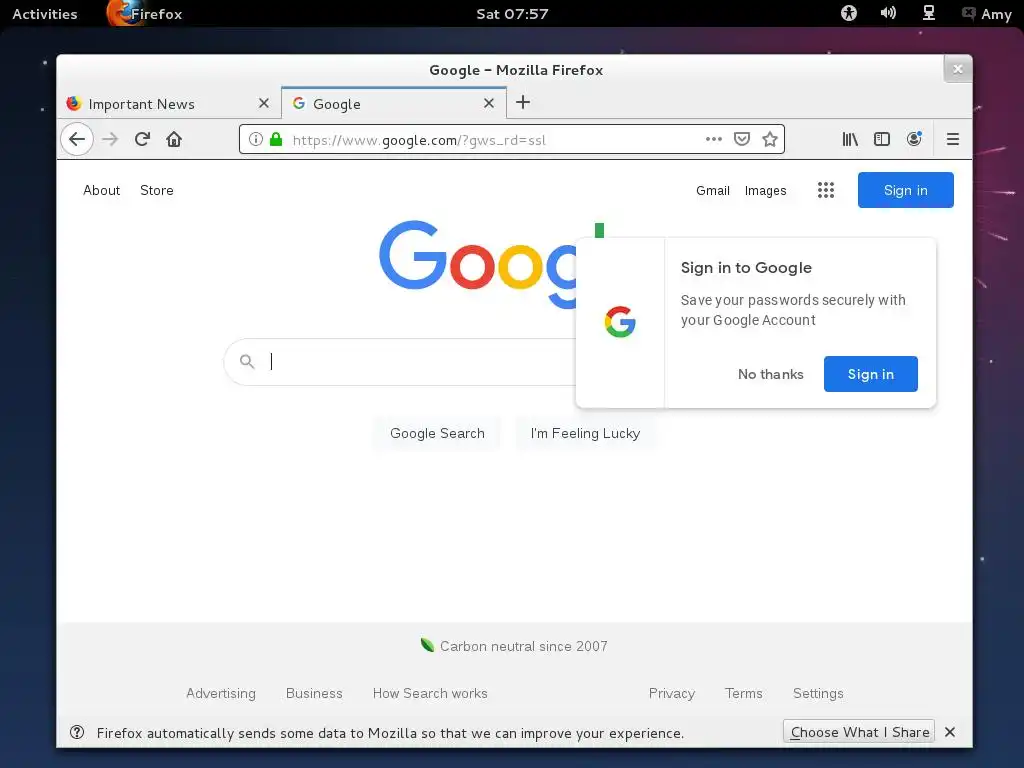This screenshot has height=768, width=1024.
Task: Close the Important News tab
Action: 264,103
